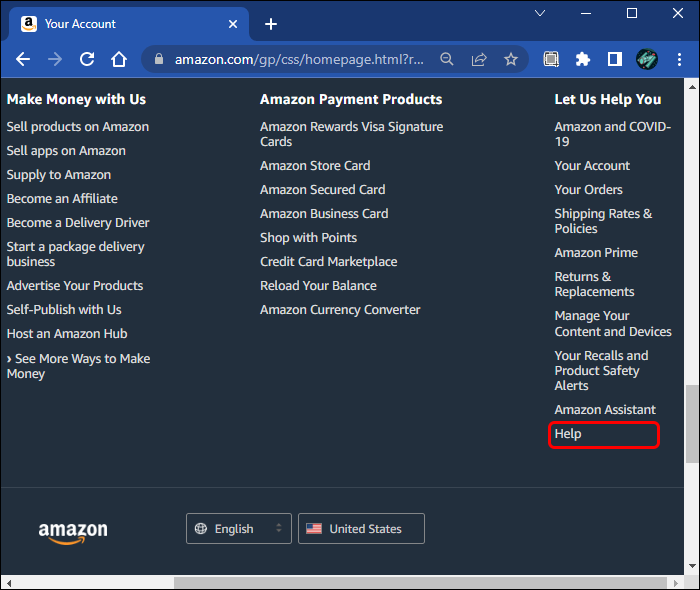Open the Extensions puzzle icon
This screenshot has height=590, width=700.
coord(583,59)
